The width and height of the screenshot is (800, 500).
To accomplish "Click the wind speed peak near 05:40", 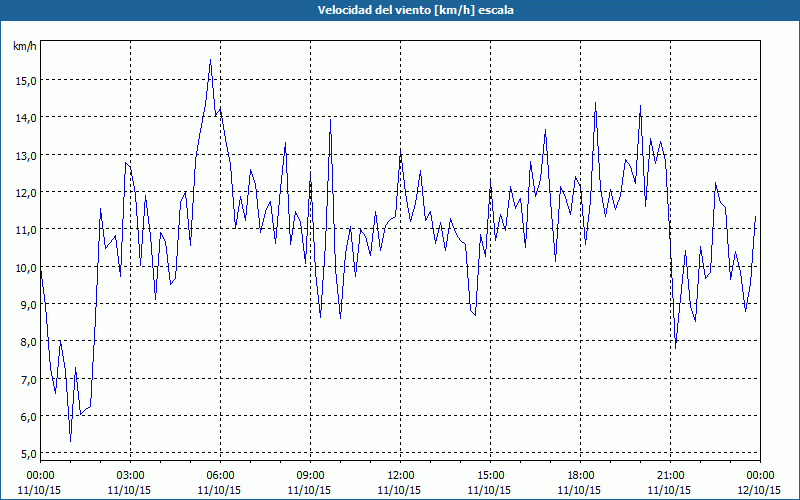I will (x=210, y=60).
